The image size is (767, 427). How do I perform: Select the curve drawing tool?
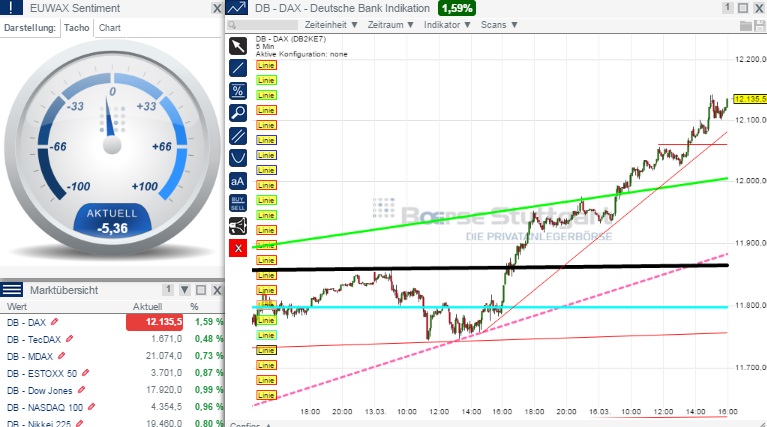(238, 158)
